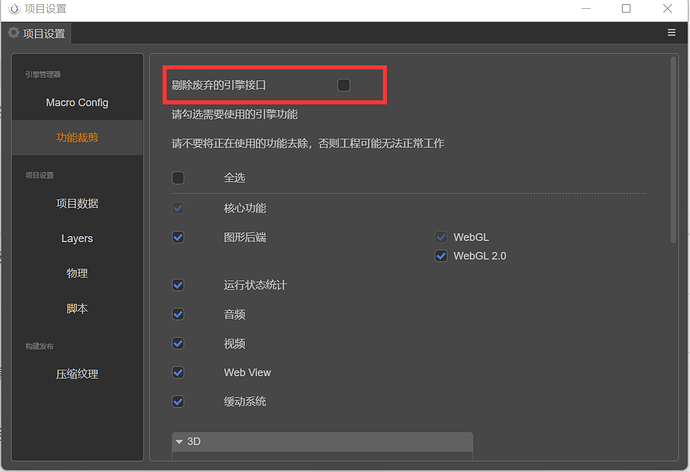Viewport: 690px width, 472px height.
Task: Click the 引擎管理器 section header
Action: click(43, 74)
